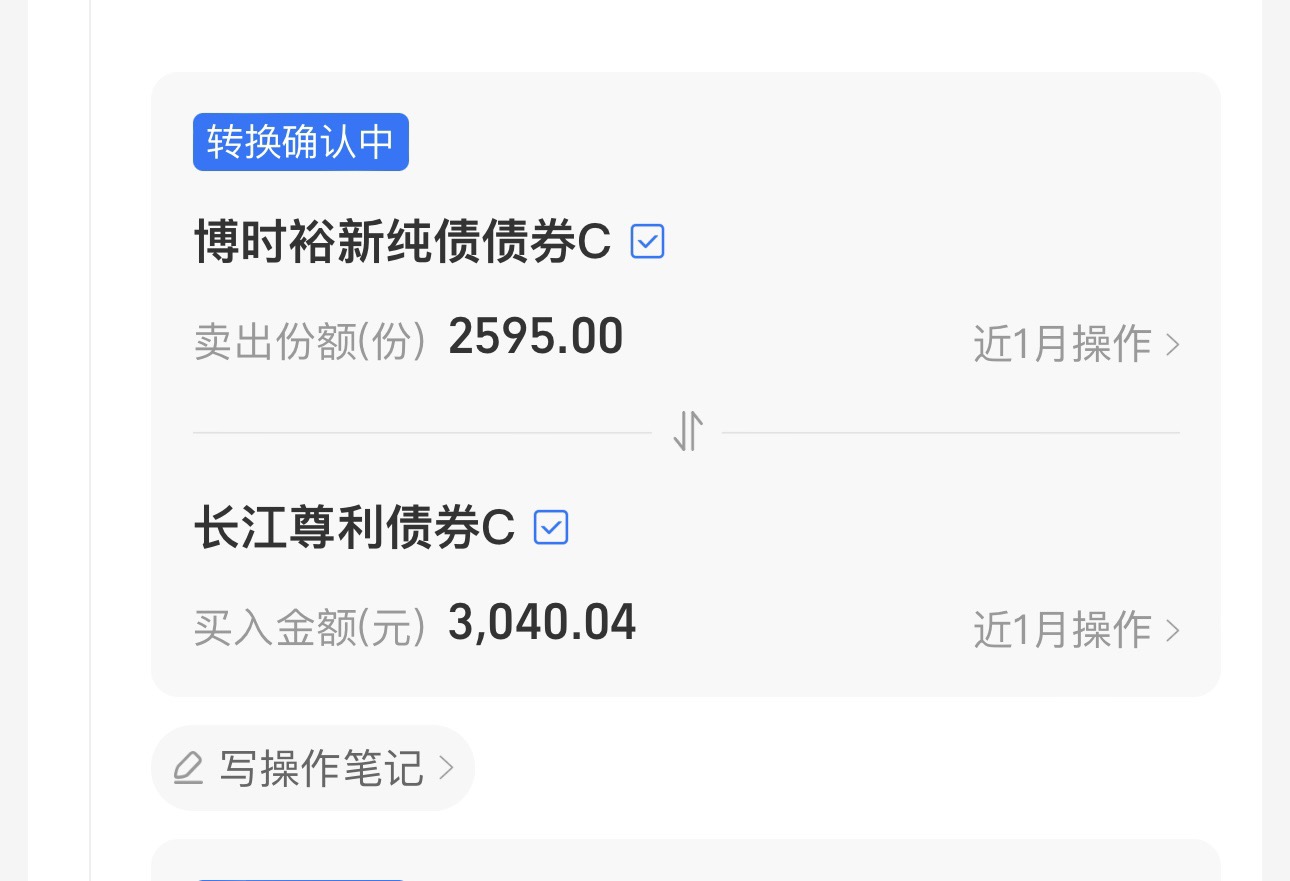The width and height of the screenshot is (1290, 881).
Task: Tap the partially visible card at bottom
Action: point(686,860)
